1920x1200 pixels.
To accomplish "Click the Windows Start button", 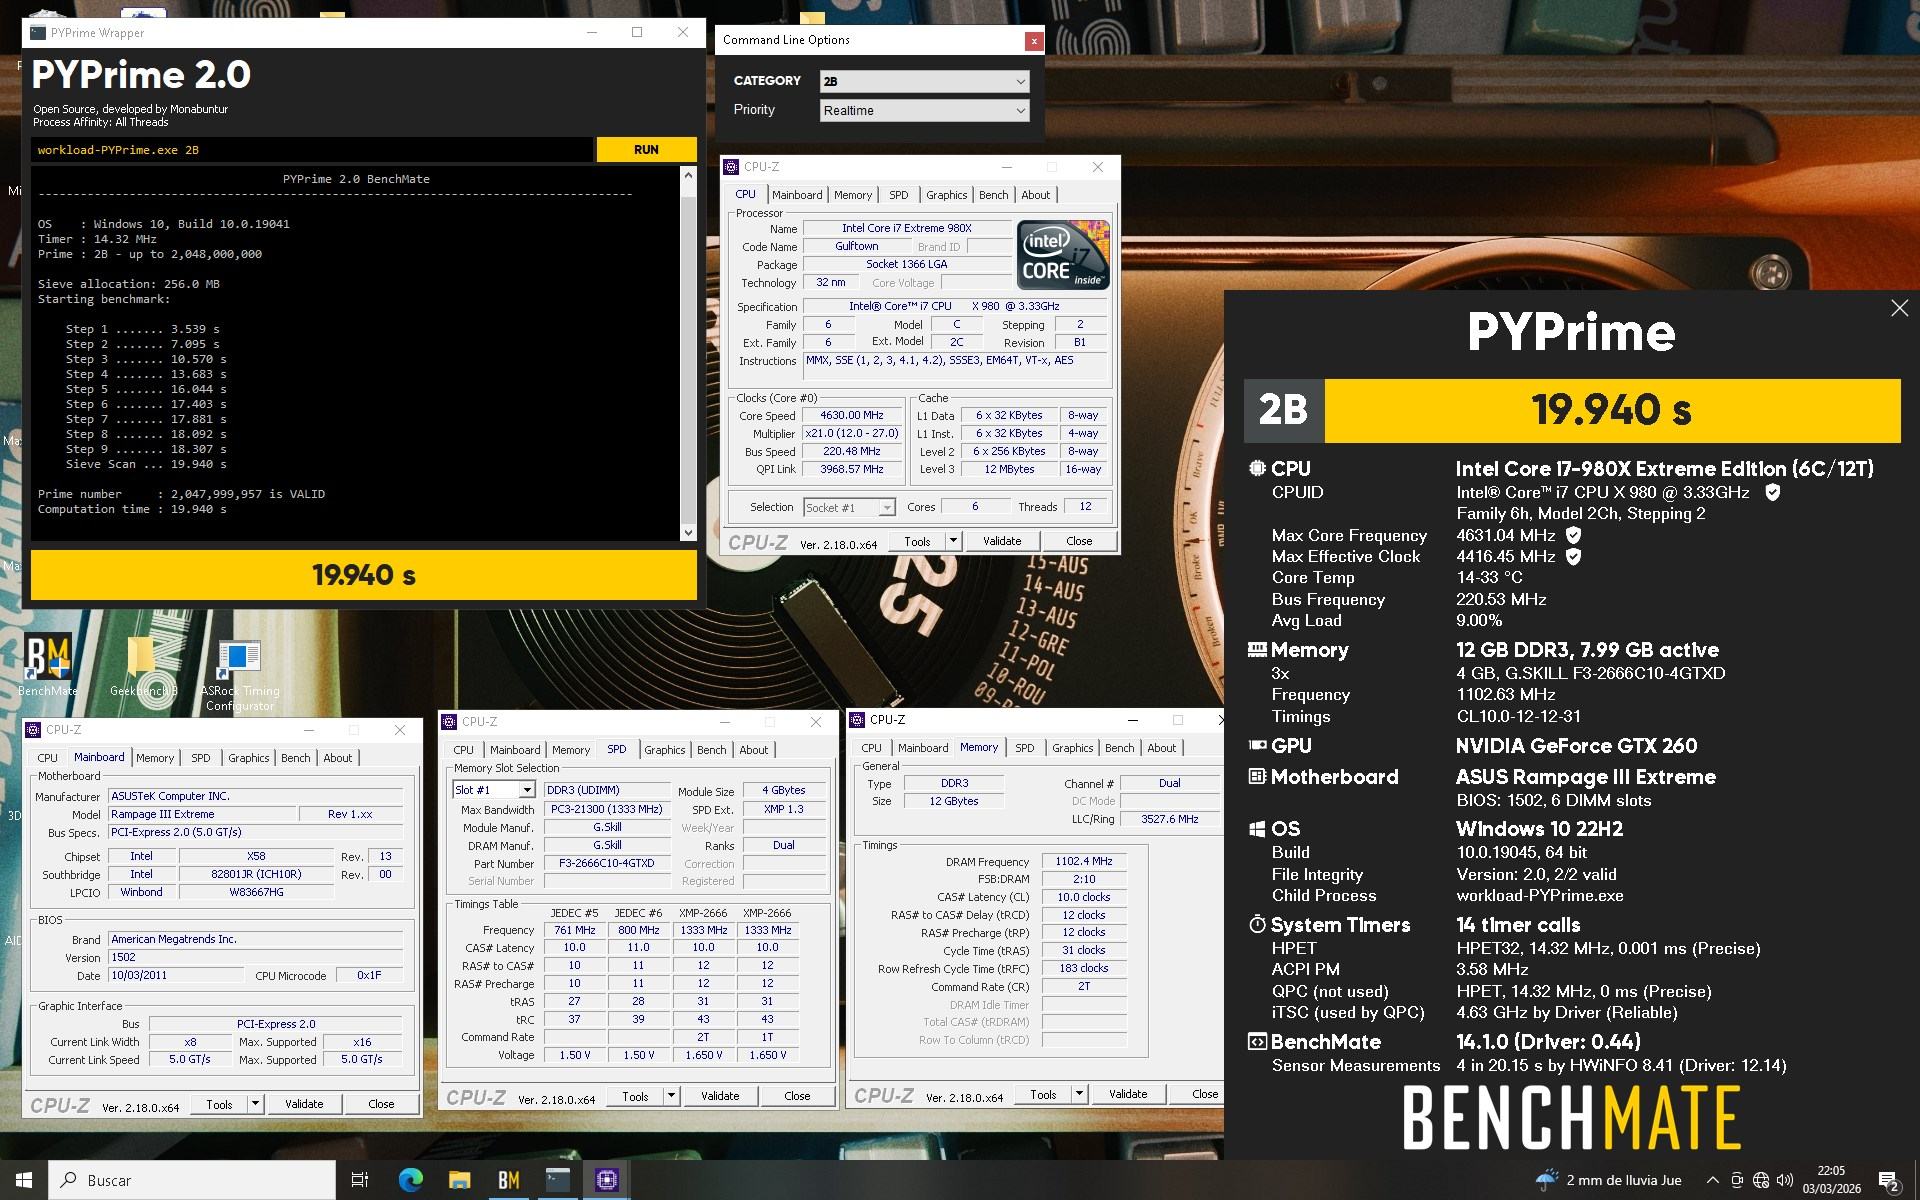I will (x=24, y=1180).
